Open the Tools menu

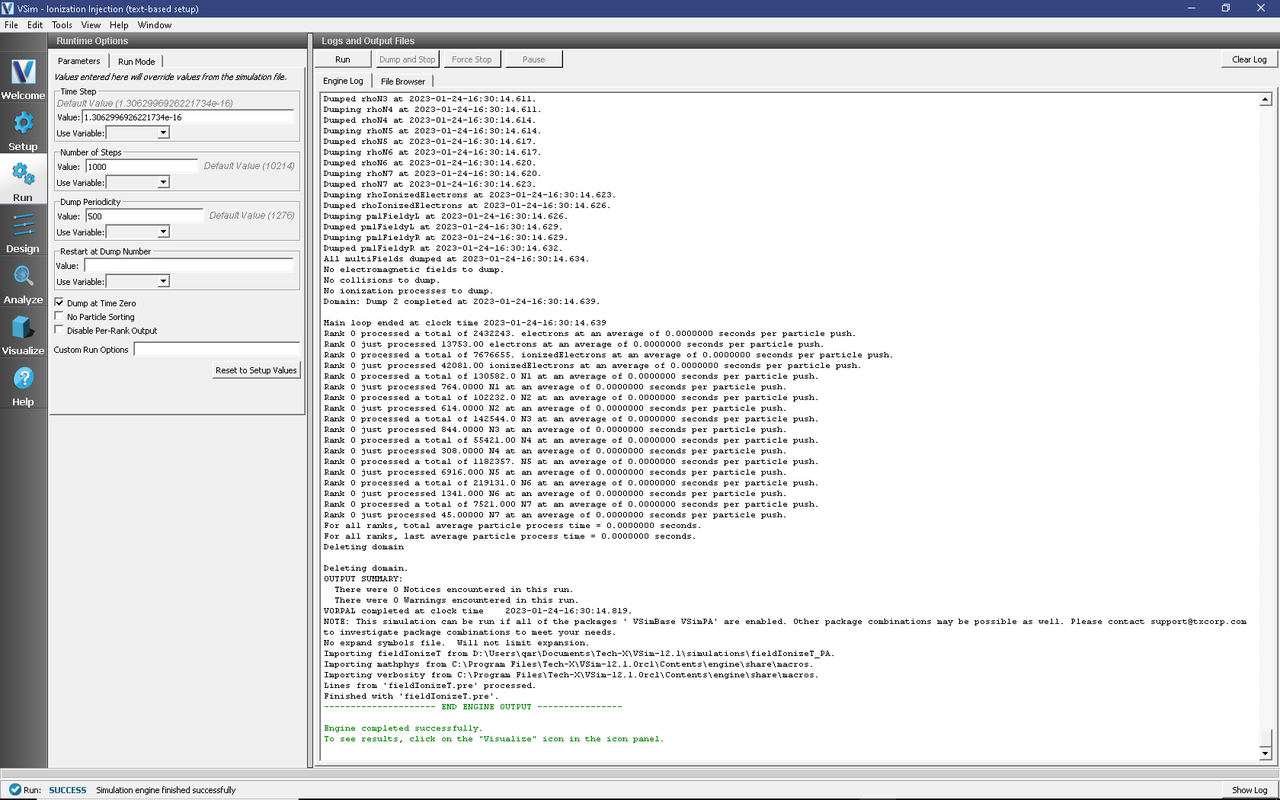[62, 24]
